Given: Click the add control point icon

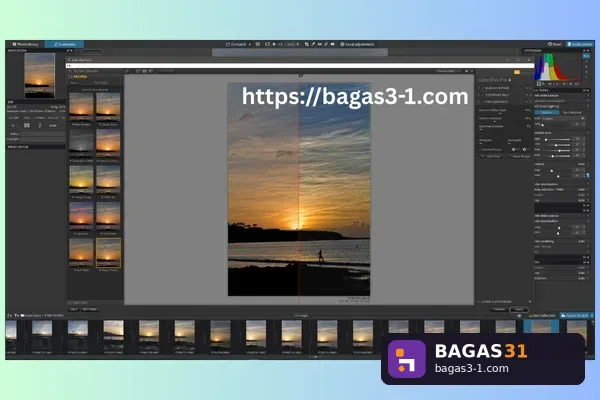Looking at the screenshot, I should coord(514,150).
